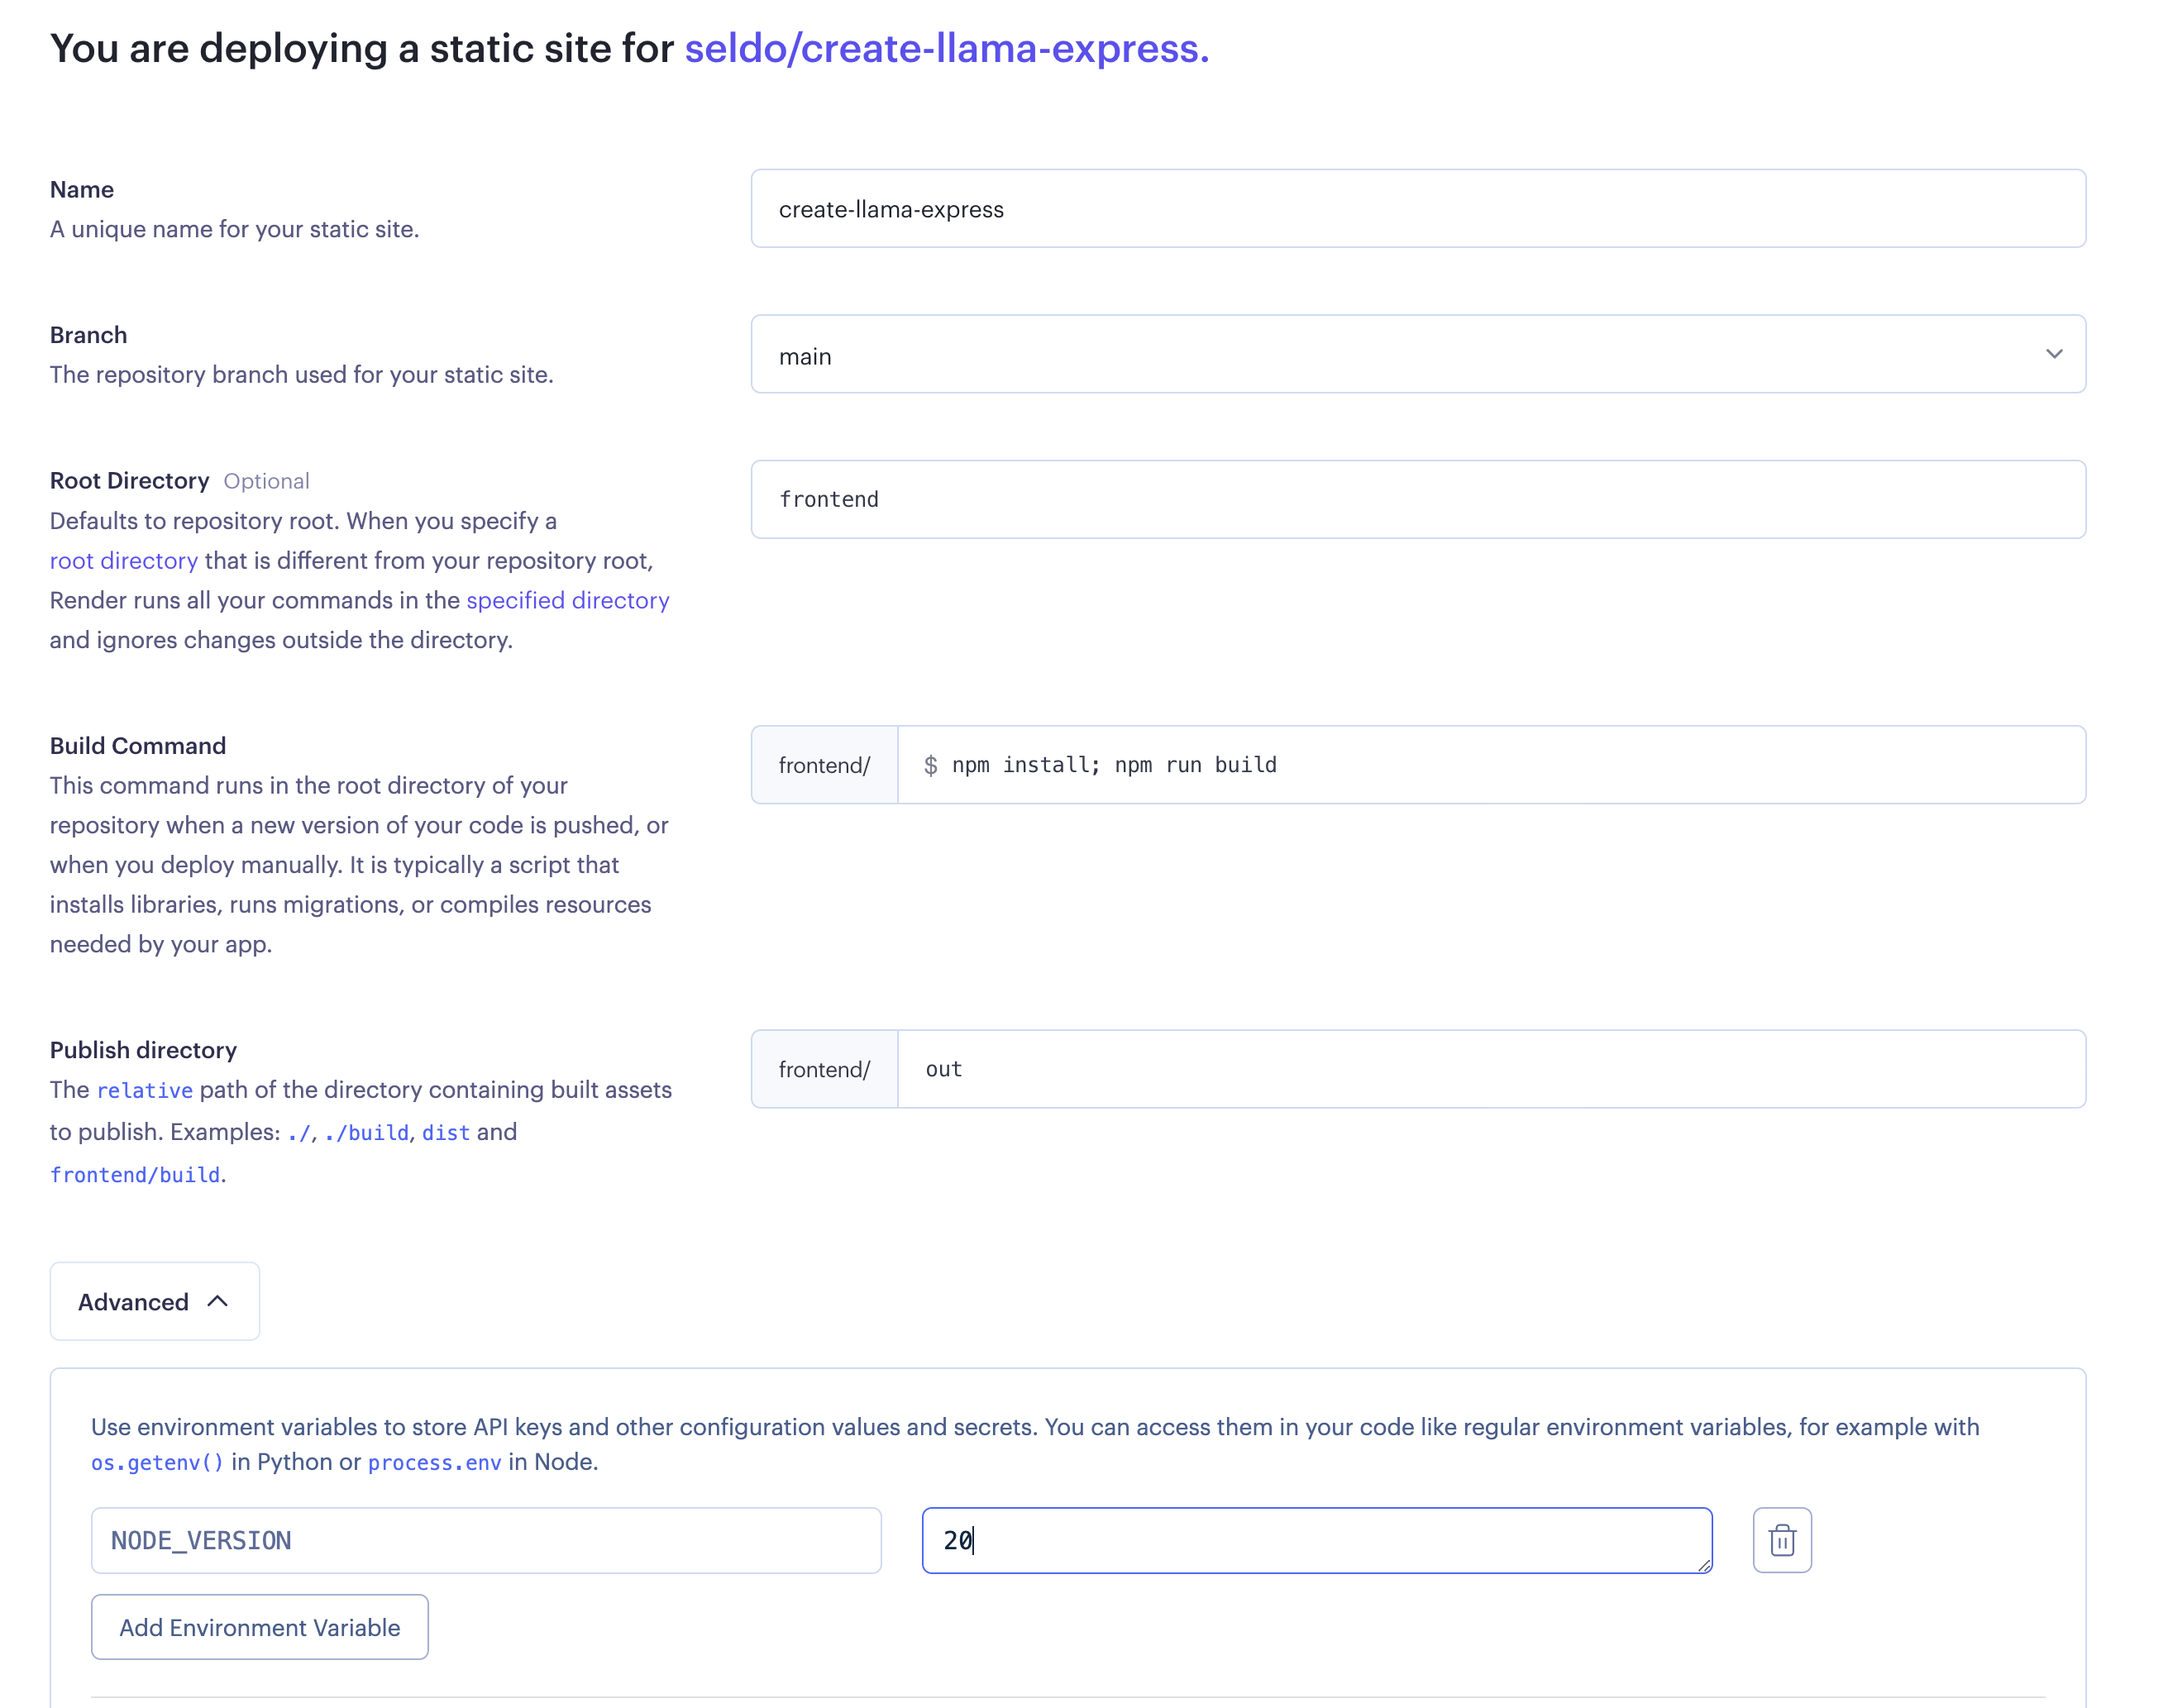
Task: Click the Add Environment Variable button
Action: [x=259, y=1627]
